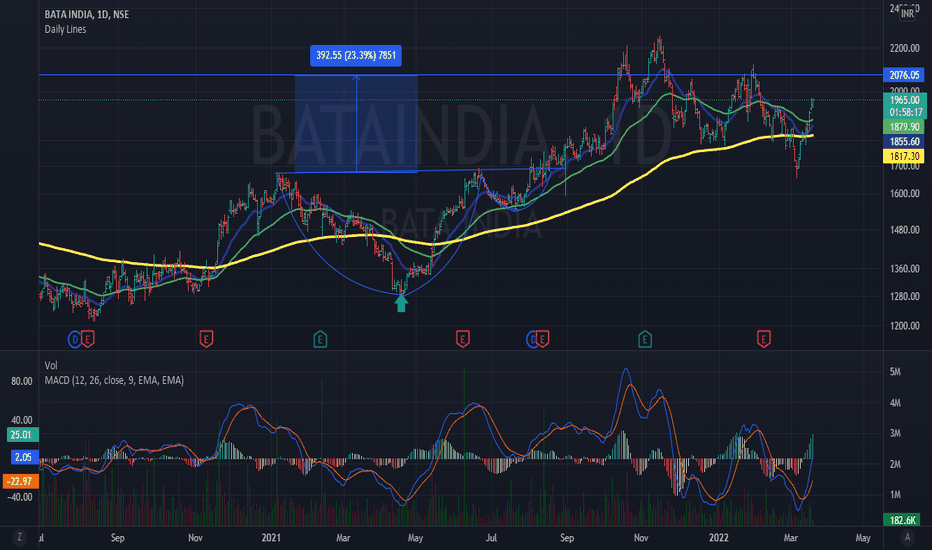Click the Daily Lines indicator label
The image size is (932, 550).
[x=65, y=29]
